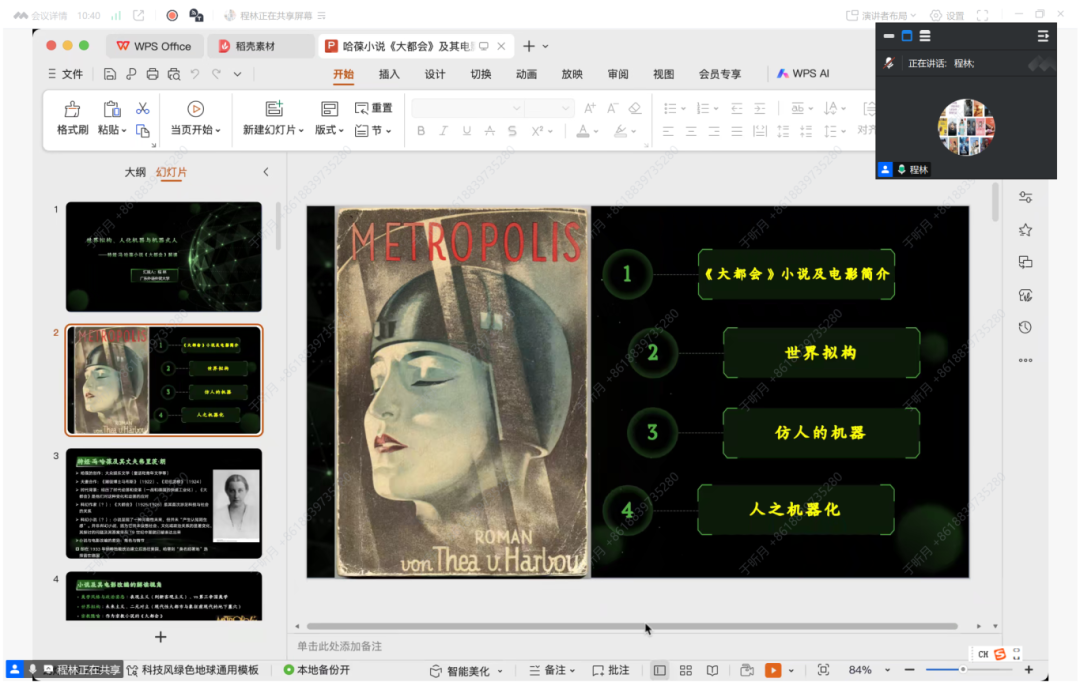Click the Redo arrow icon
This screenshot has width=1080, height=682.
coord(216,74)
